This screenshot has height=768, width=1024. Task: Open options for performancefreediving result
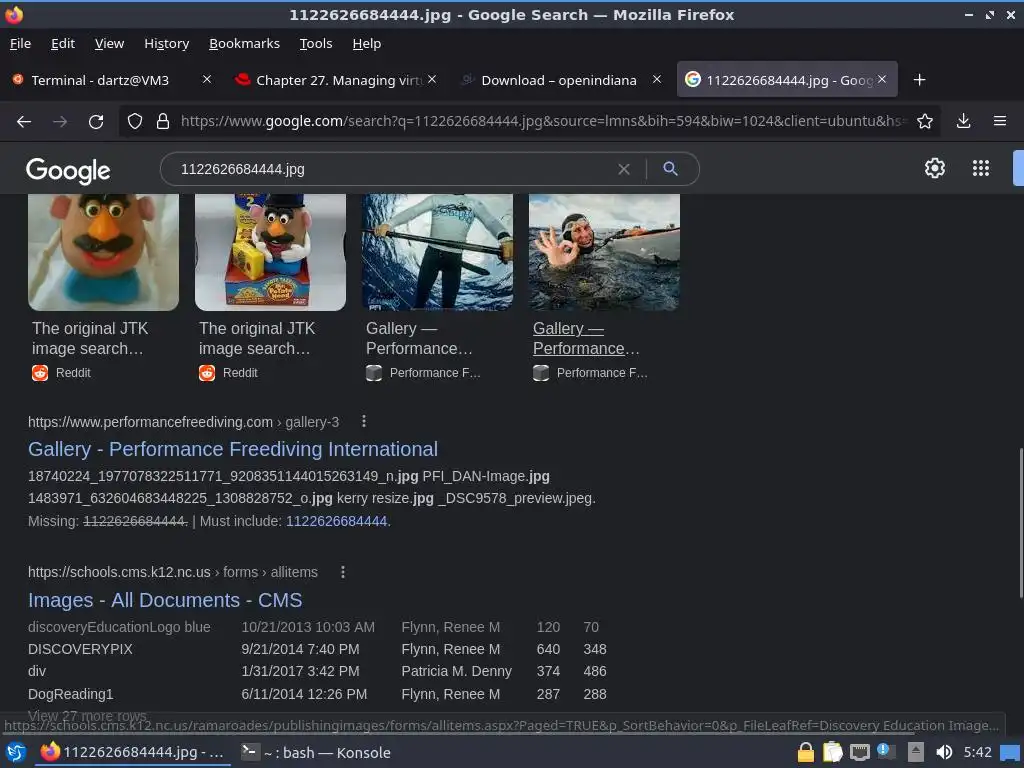tap(364, 422)
